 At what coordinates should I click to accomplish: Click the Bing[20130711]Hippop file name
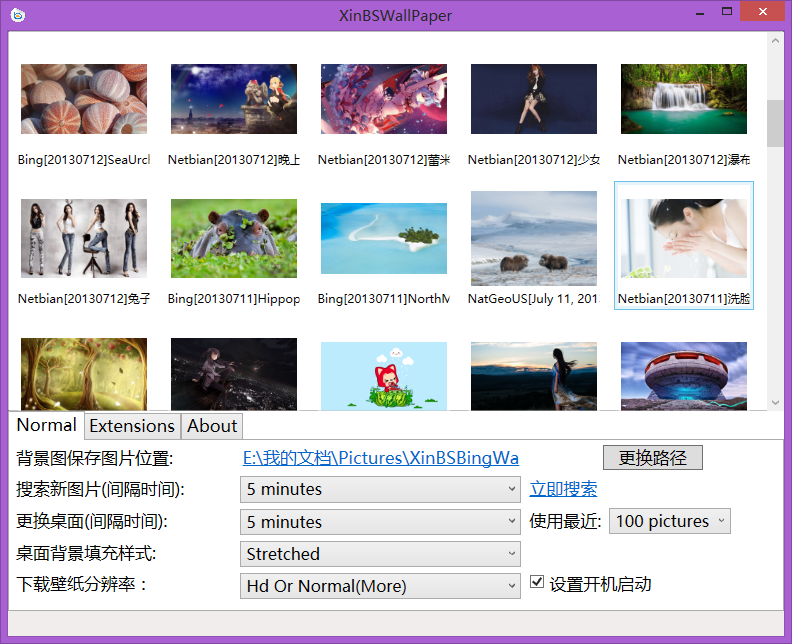click(x=234, y=299)
